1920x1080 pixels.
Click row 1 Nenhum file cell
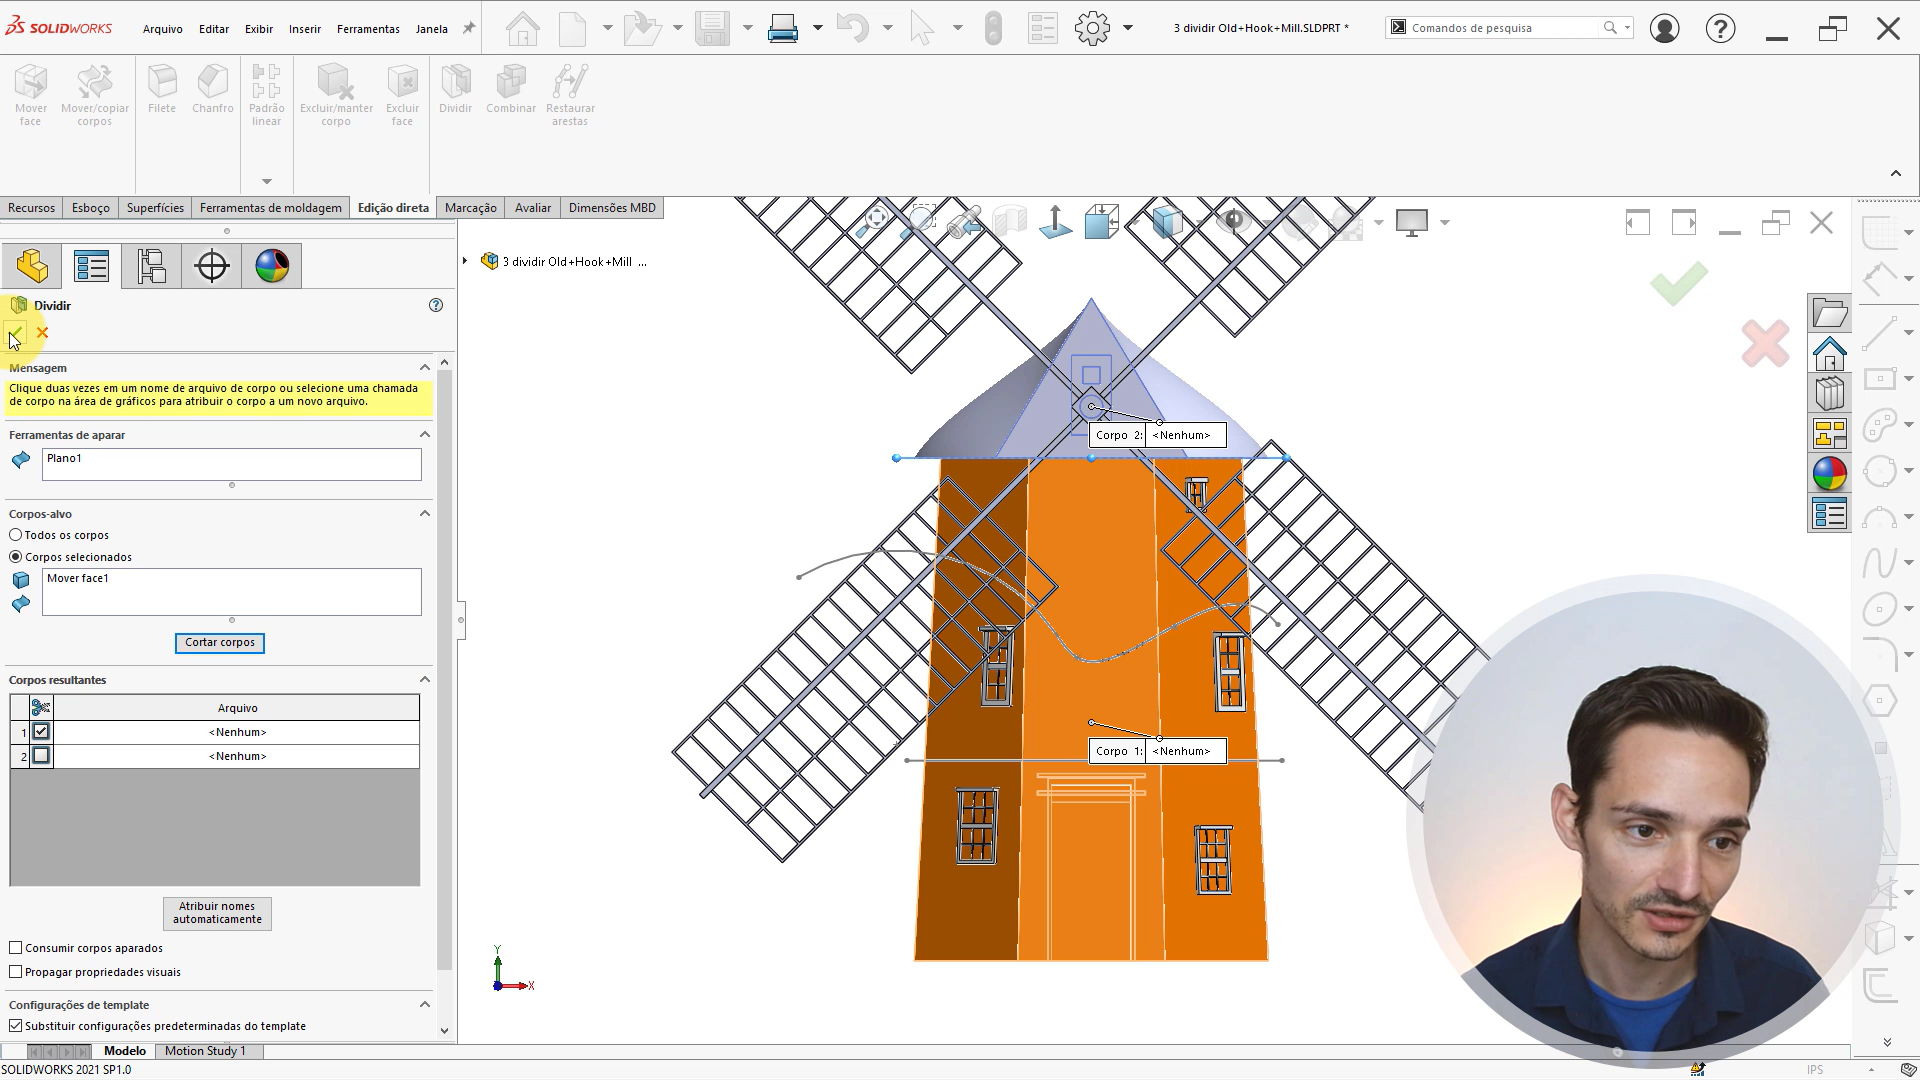pyautogui.click(x=237, y=732)
